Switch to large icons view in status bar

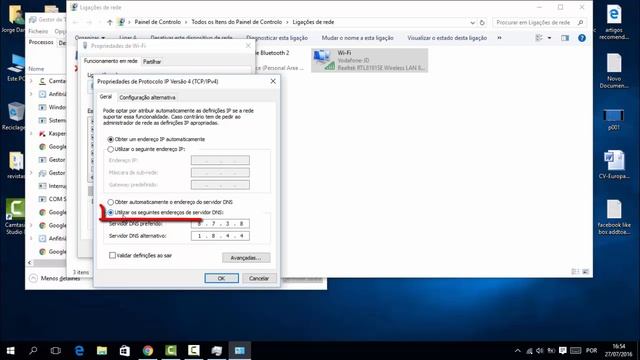585,272
